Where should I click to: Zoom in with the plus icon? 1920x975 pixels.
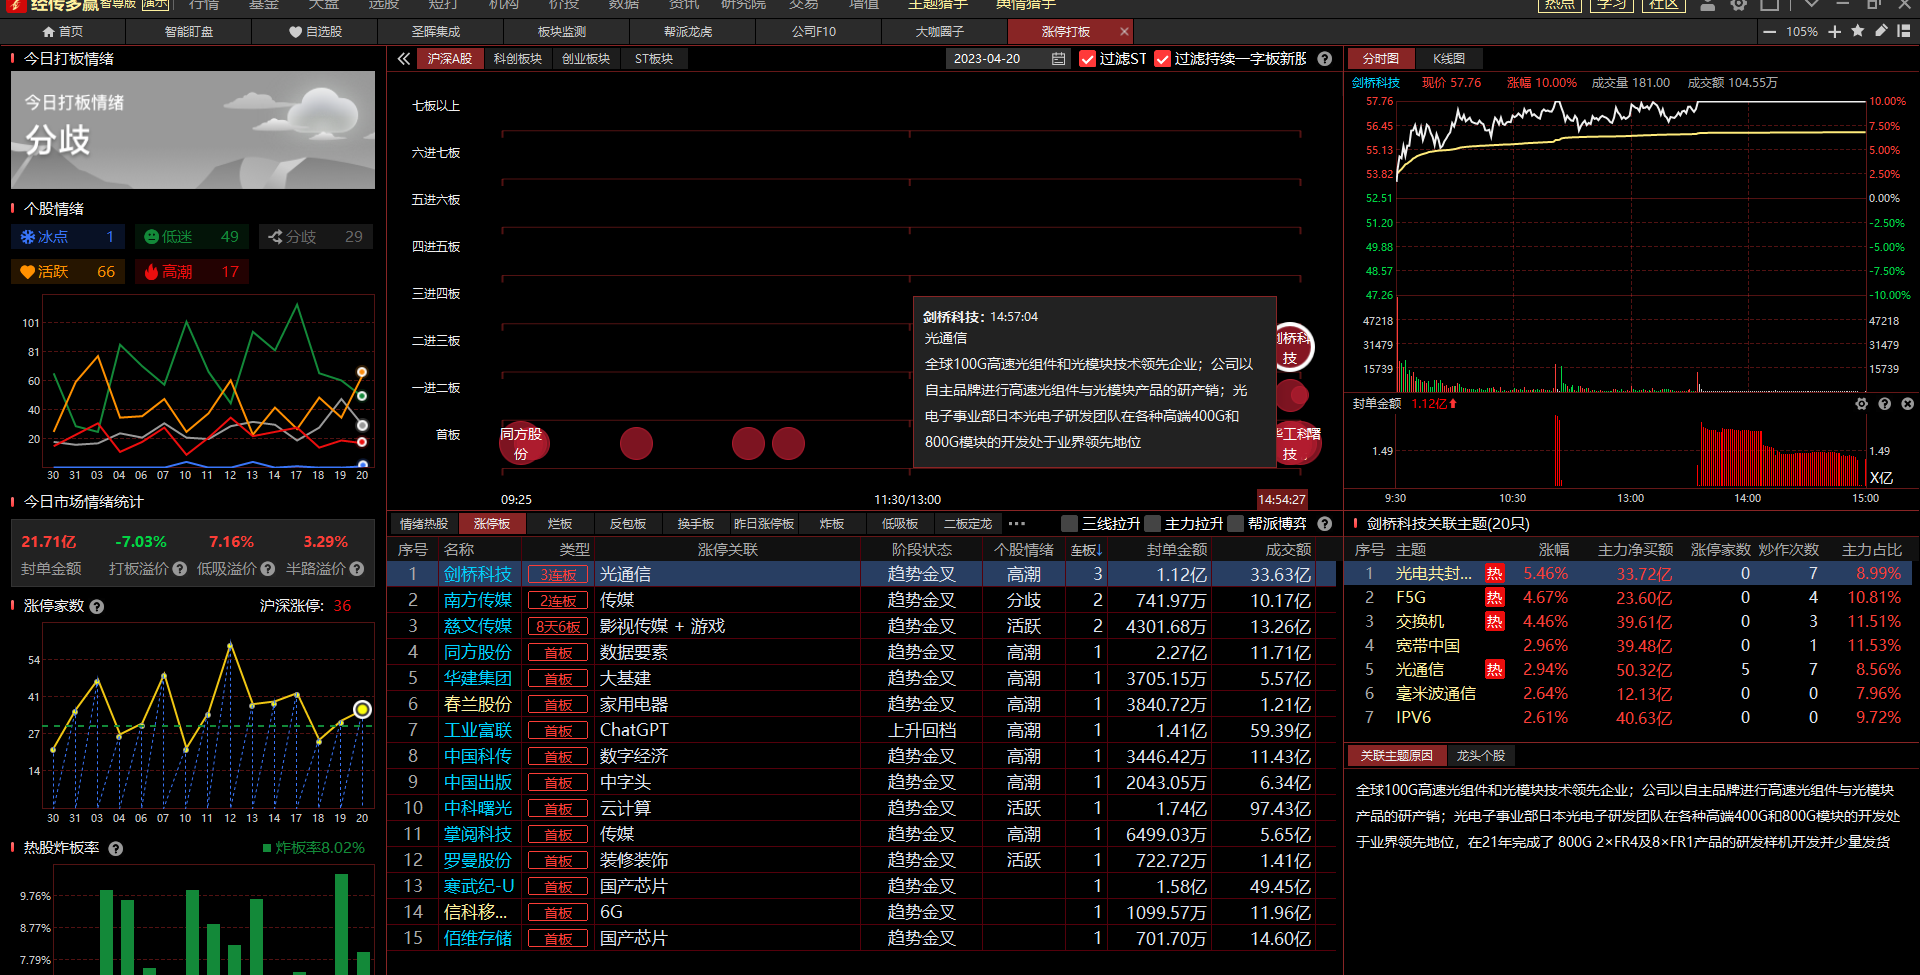[1835, 32]
